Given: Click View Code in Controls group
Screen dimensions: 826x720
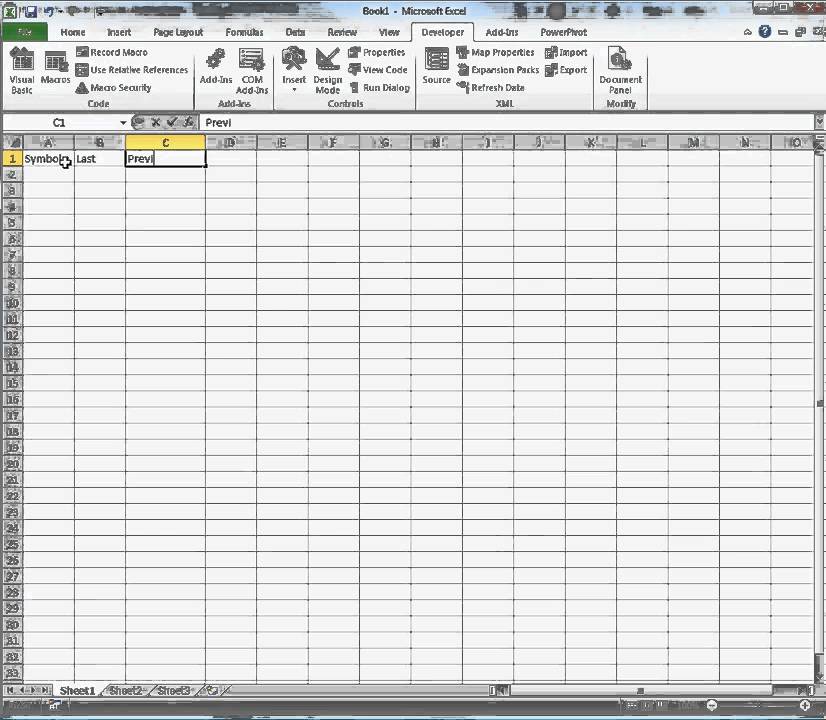Looking at the screenshot, I should coord(378,70).
